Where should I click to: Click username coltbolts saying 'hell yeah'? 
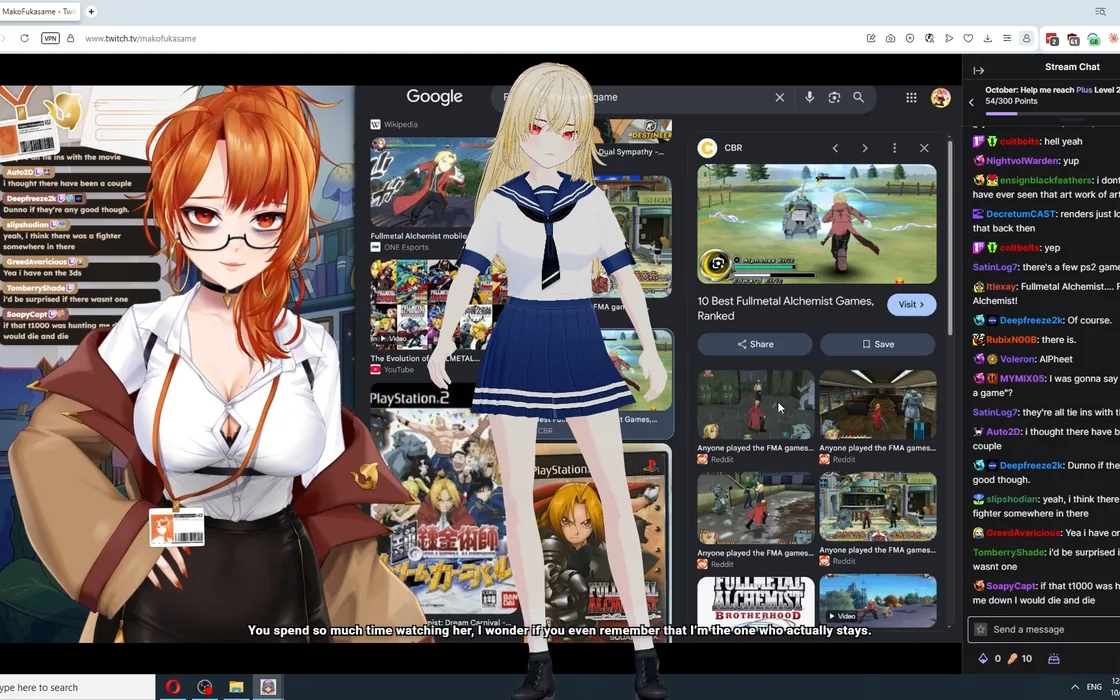tap(1019, 141)
